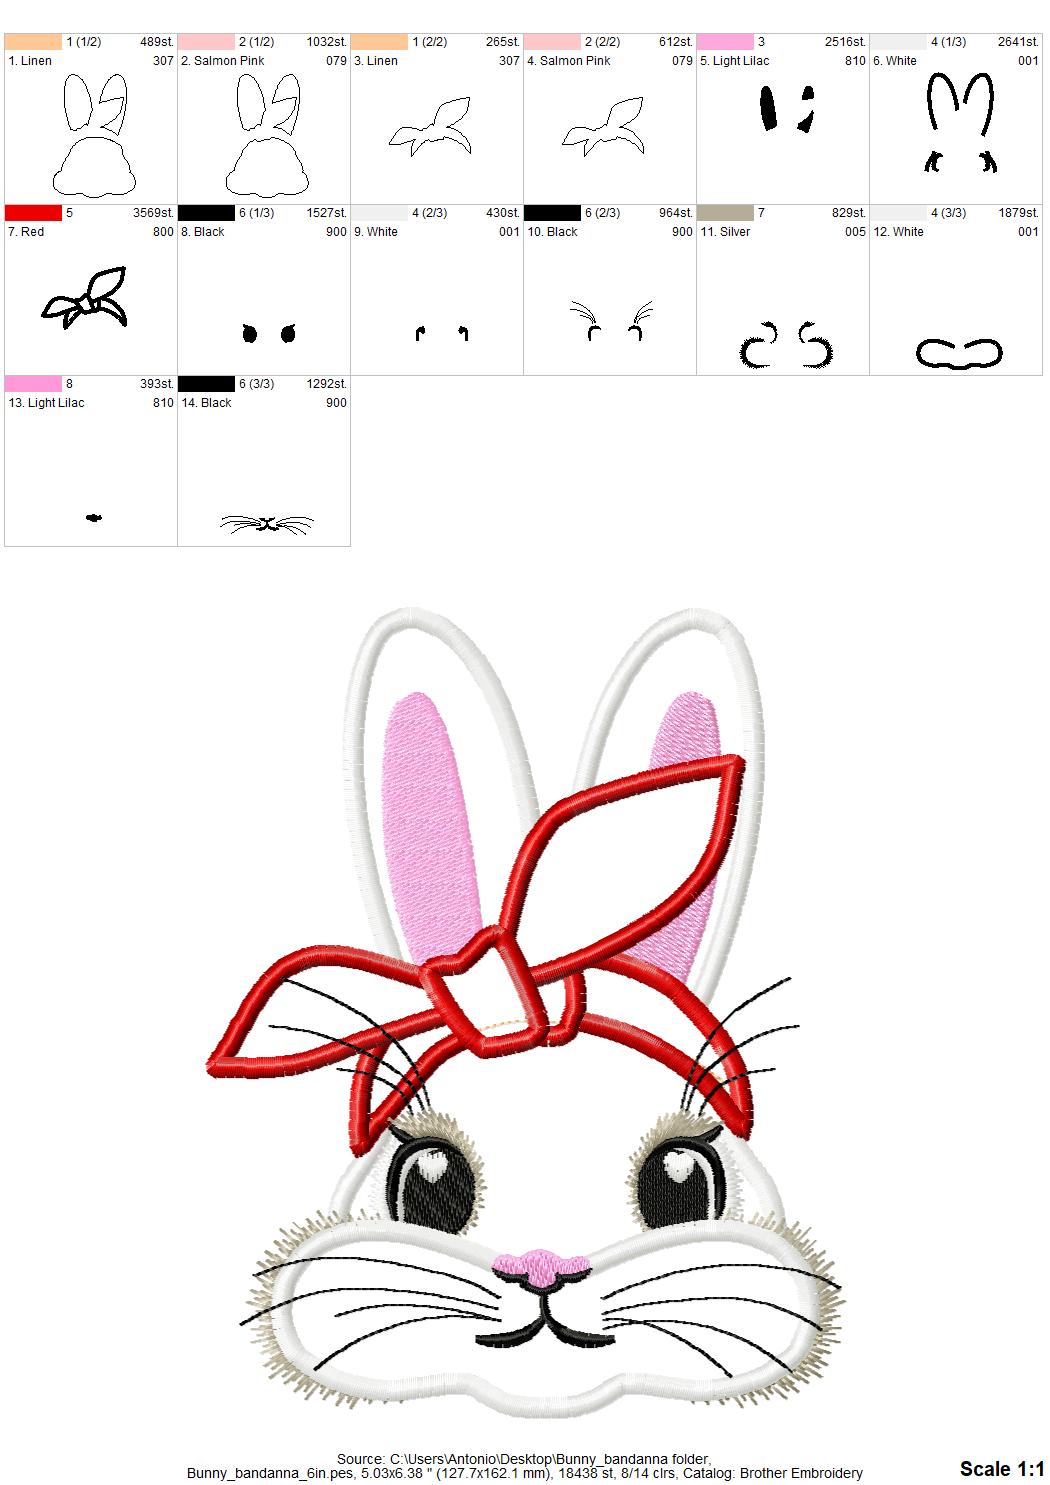Click the Linen color swatch in step 1
This screenshot has height=1485, width=1050.
[35, 40]
